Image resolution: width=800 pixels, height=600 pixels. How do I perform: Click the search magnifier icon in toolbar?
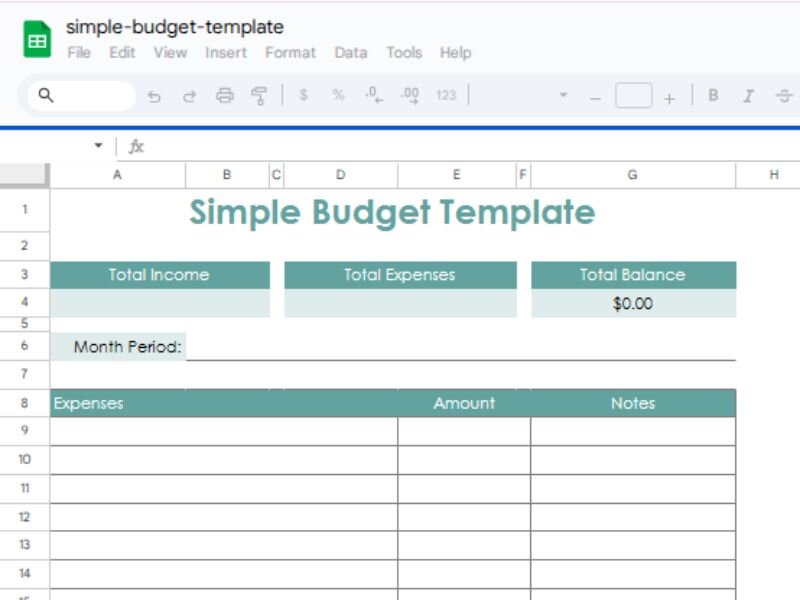point(46,95)
